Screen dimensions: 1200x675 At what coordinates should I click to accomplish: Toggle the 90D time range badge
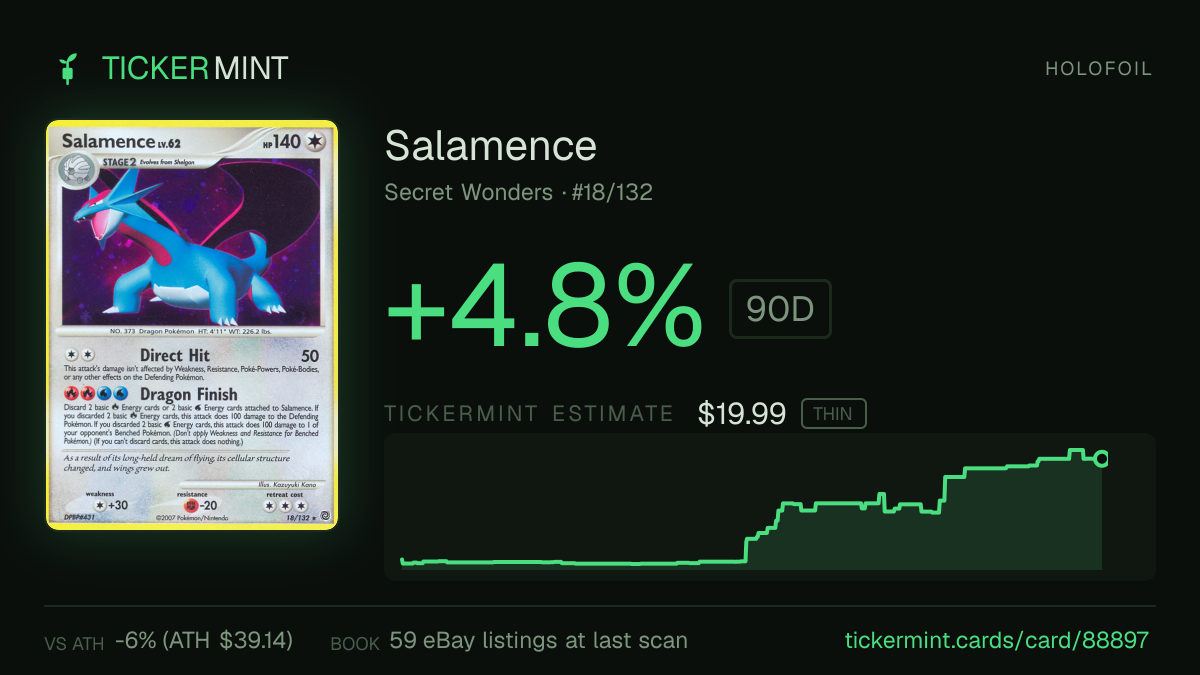(780, 309)
